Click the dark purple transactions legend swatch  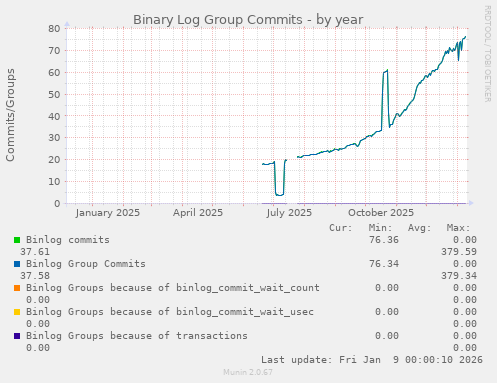click(x=17, y=336)
